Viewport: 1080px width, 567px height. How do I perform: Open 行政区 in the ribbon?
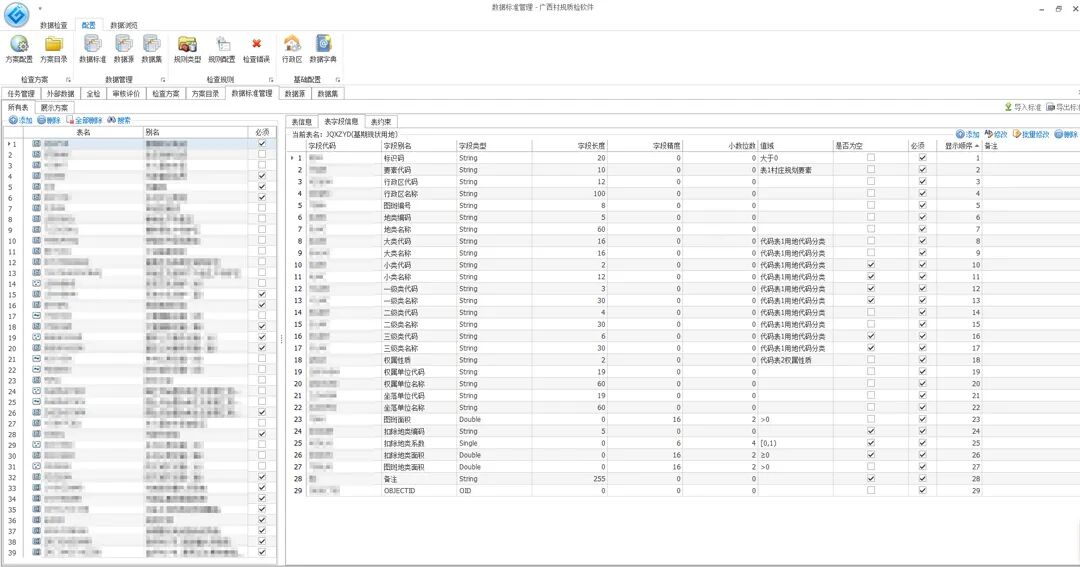coord(292,50)
